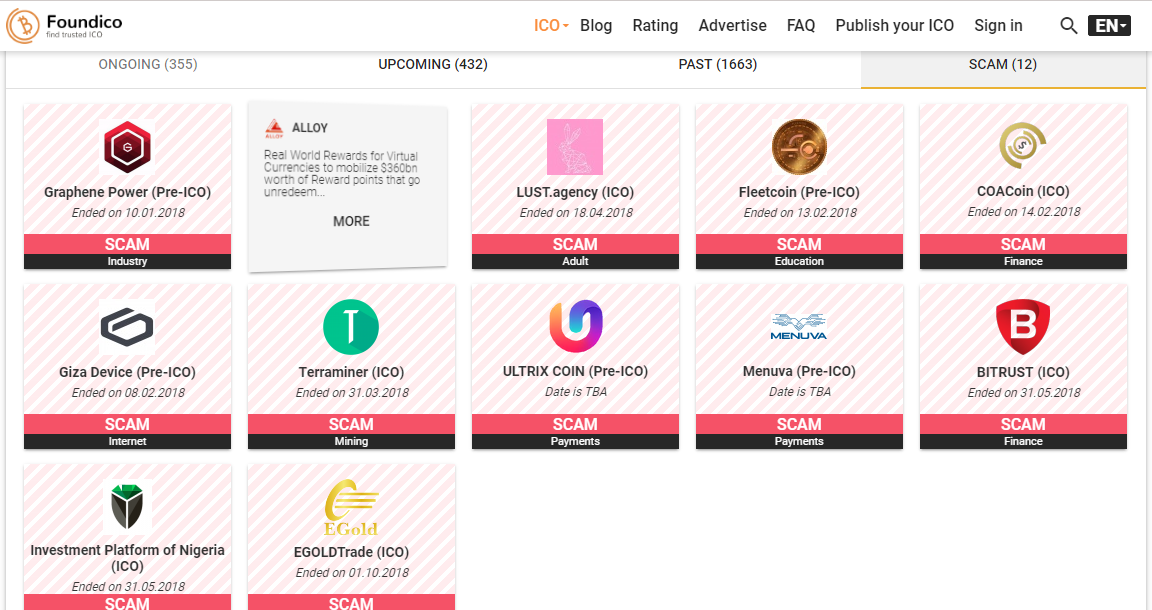This screenshot has height=610, width=1152.
Task: Open Graphene Power (Pre-ICO) title
Action: click(127, 193)
